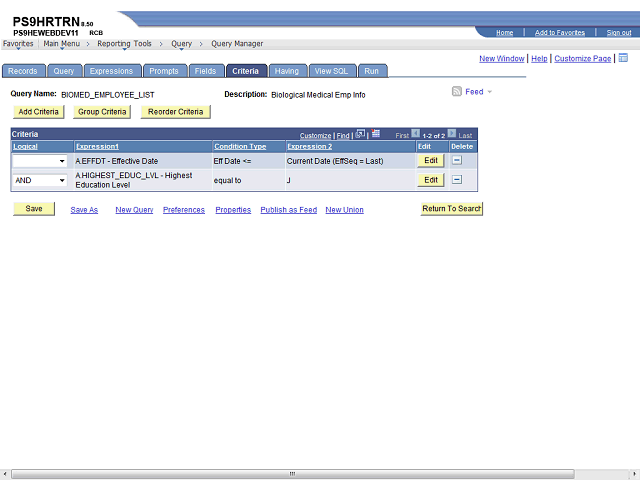The height and width of the screenshot is (480, 640).
Task: Click Customize link in Criteria header
Action: pyautogui.click(x=316, y=136)
